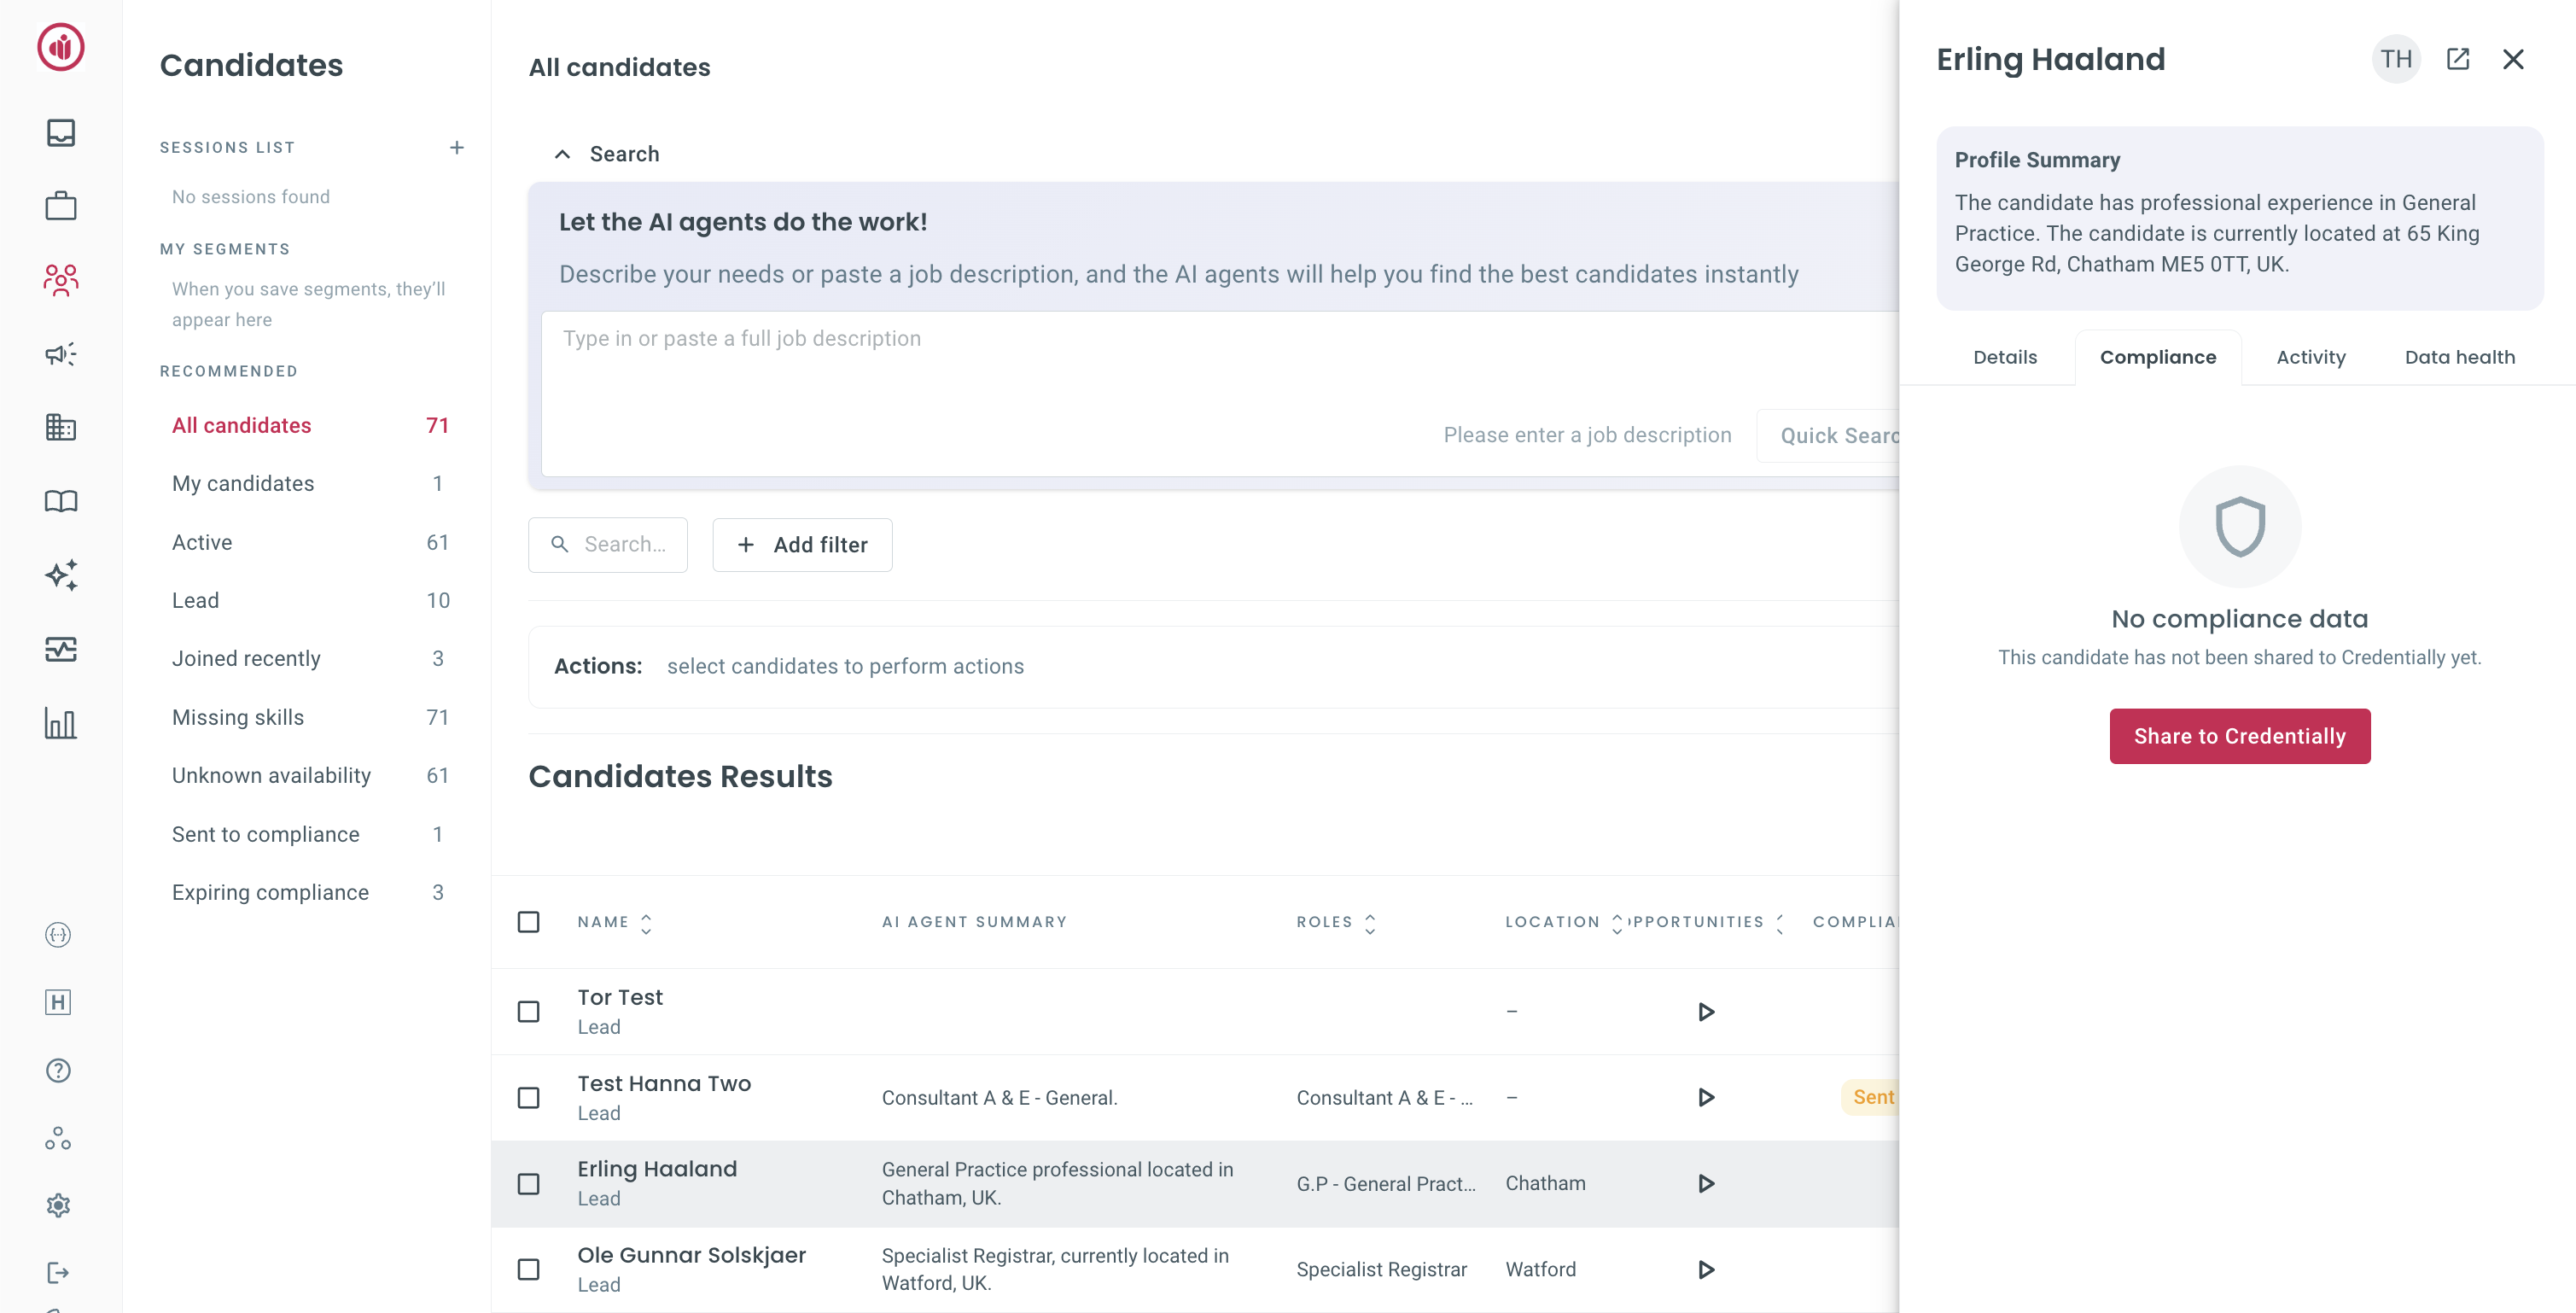This screenshot has width=2576, height=1313.
Task: Toggle the select-all candidates checkbox
Action: tap(528, 922)
